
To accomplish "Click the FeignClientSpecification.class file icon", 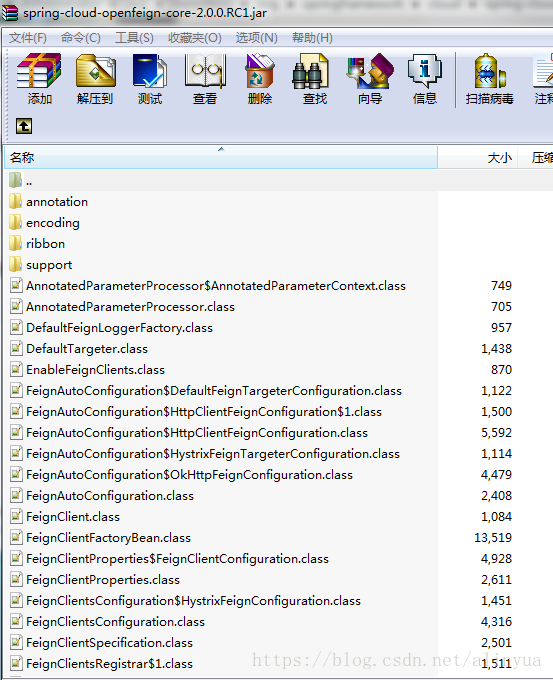I will (16, 642).
